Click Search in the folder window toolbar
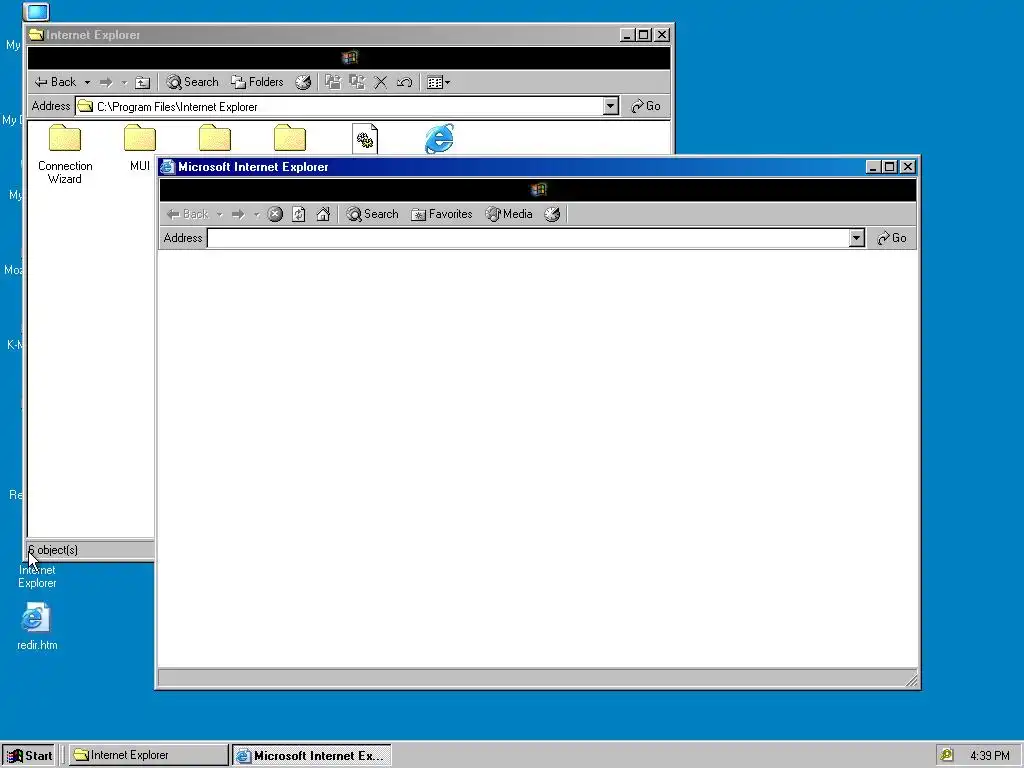Screen dimensions: 1024x768 click(x=192, y=82)
